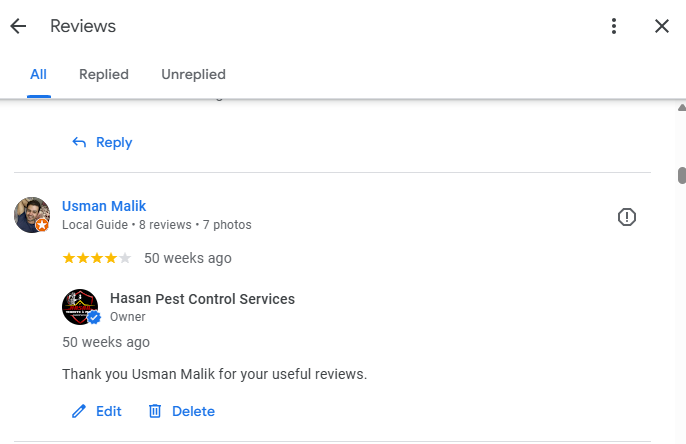Switch to the Unreplied tab
Viewport: 686px width, 444px height.
coord(193,74)
